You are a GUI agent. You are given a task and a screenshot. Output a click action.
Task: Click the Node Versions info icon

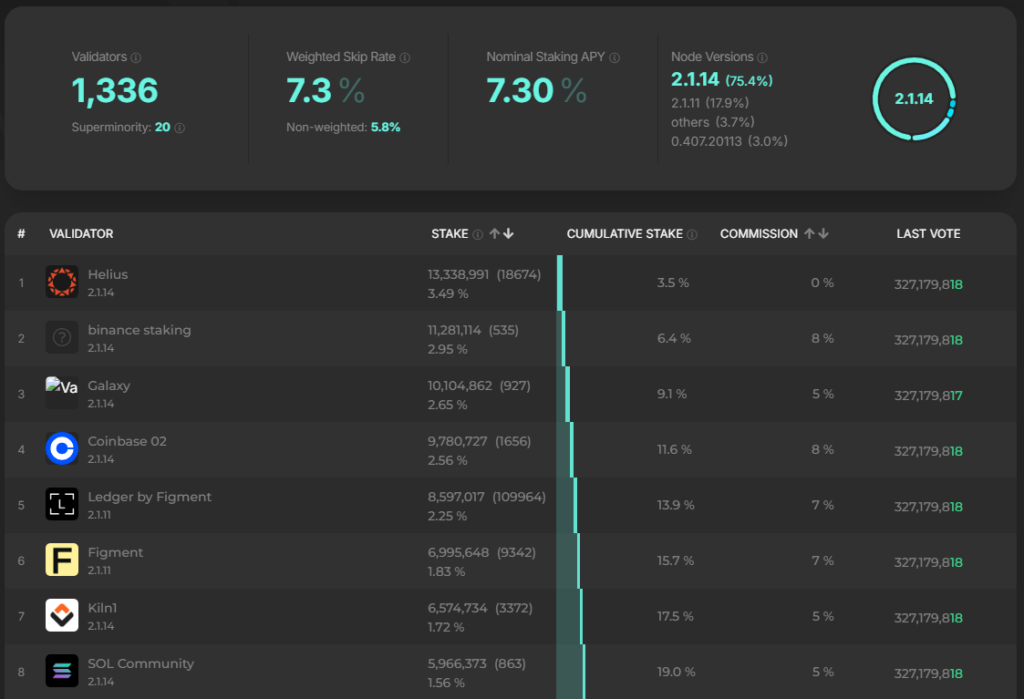point(762,57)
